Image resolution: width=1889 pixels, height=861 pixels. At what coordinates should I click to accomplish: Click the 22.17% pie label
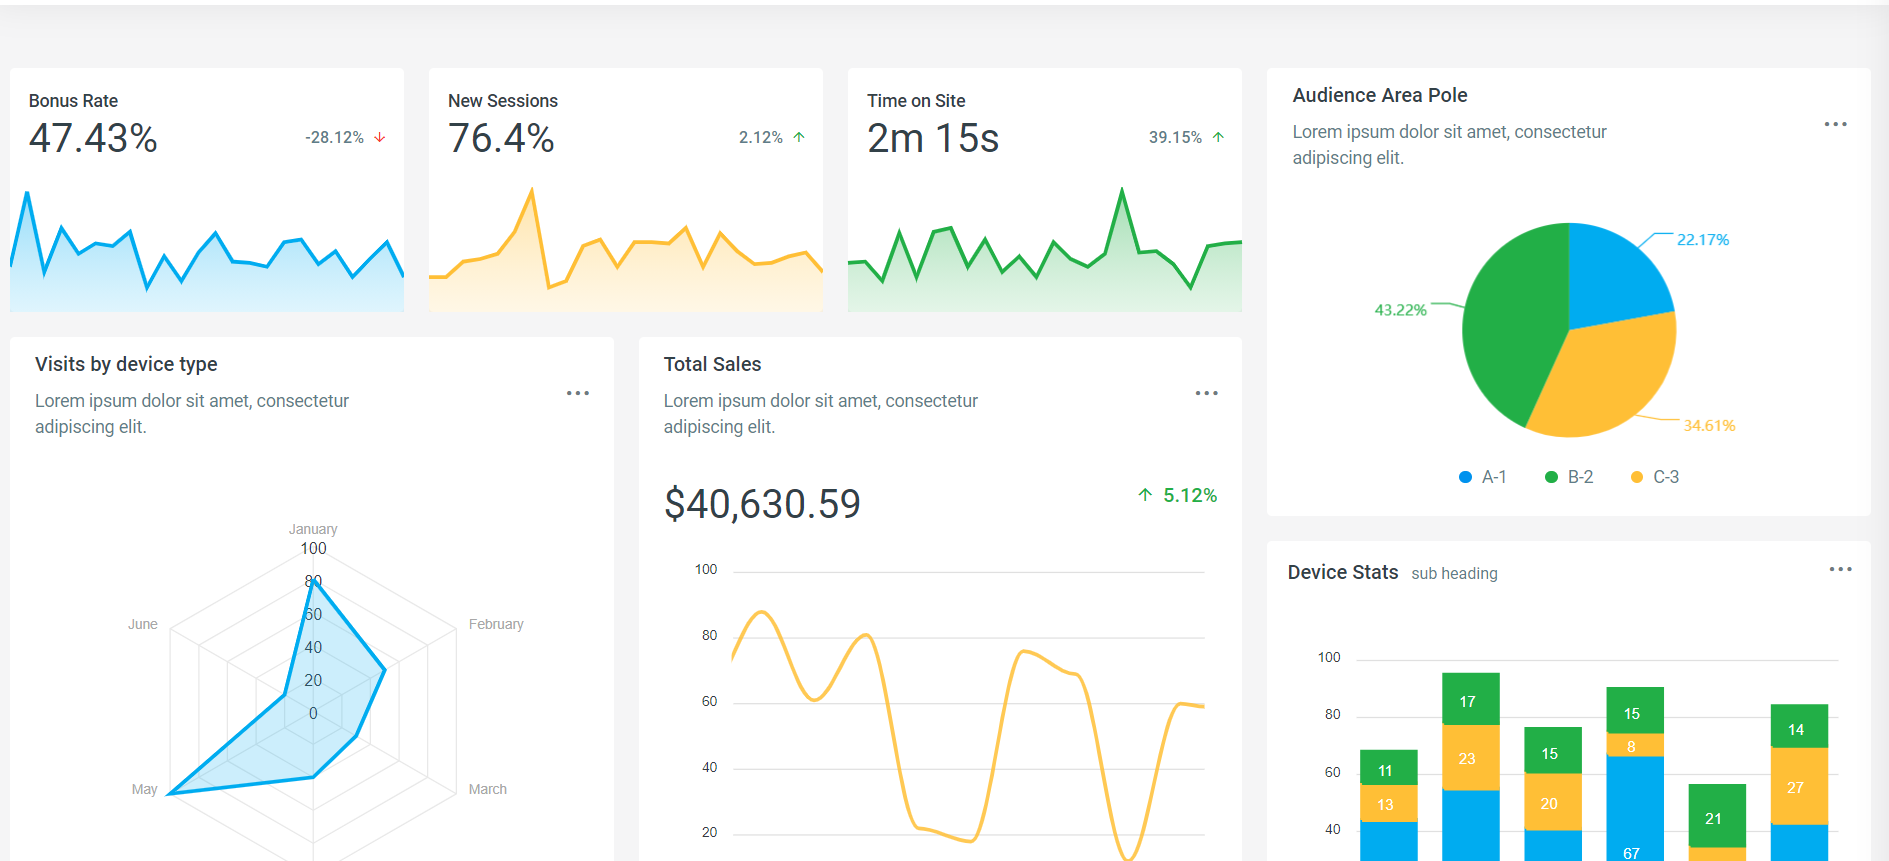point(1703,239)
